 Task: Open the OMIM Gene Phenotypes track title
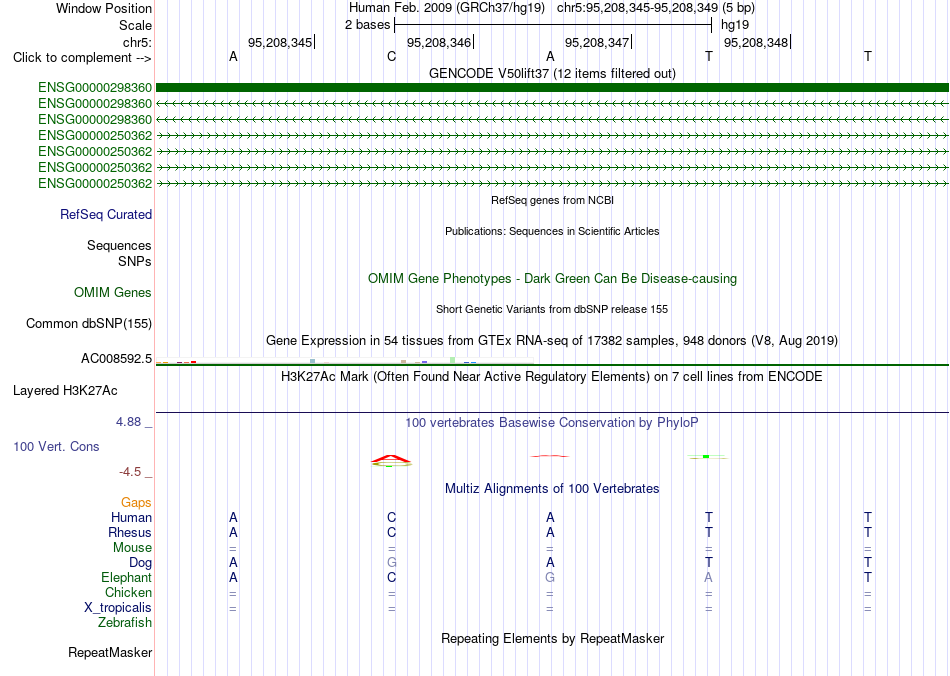552,279
